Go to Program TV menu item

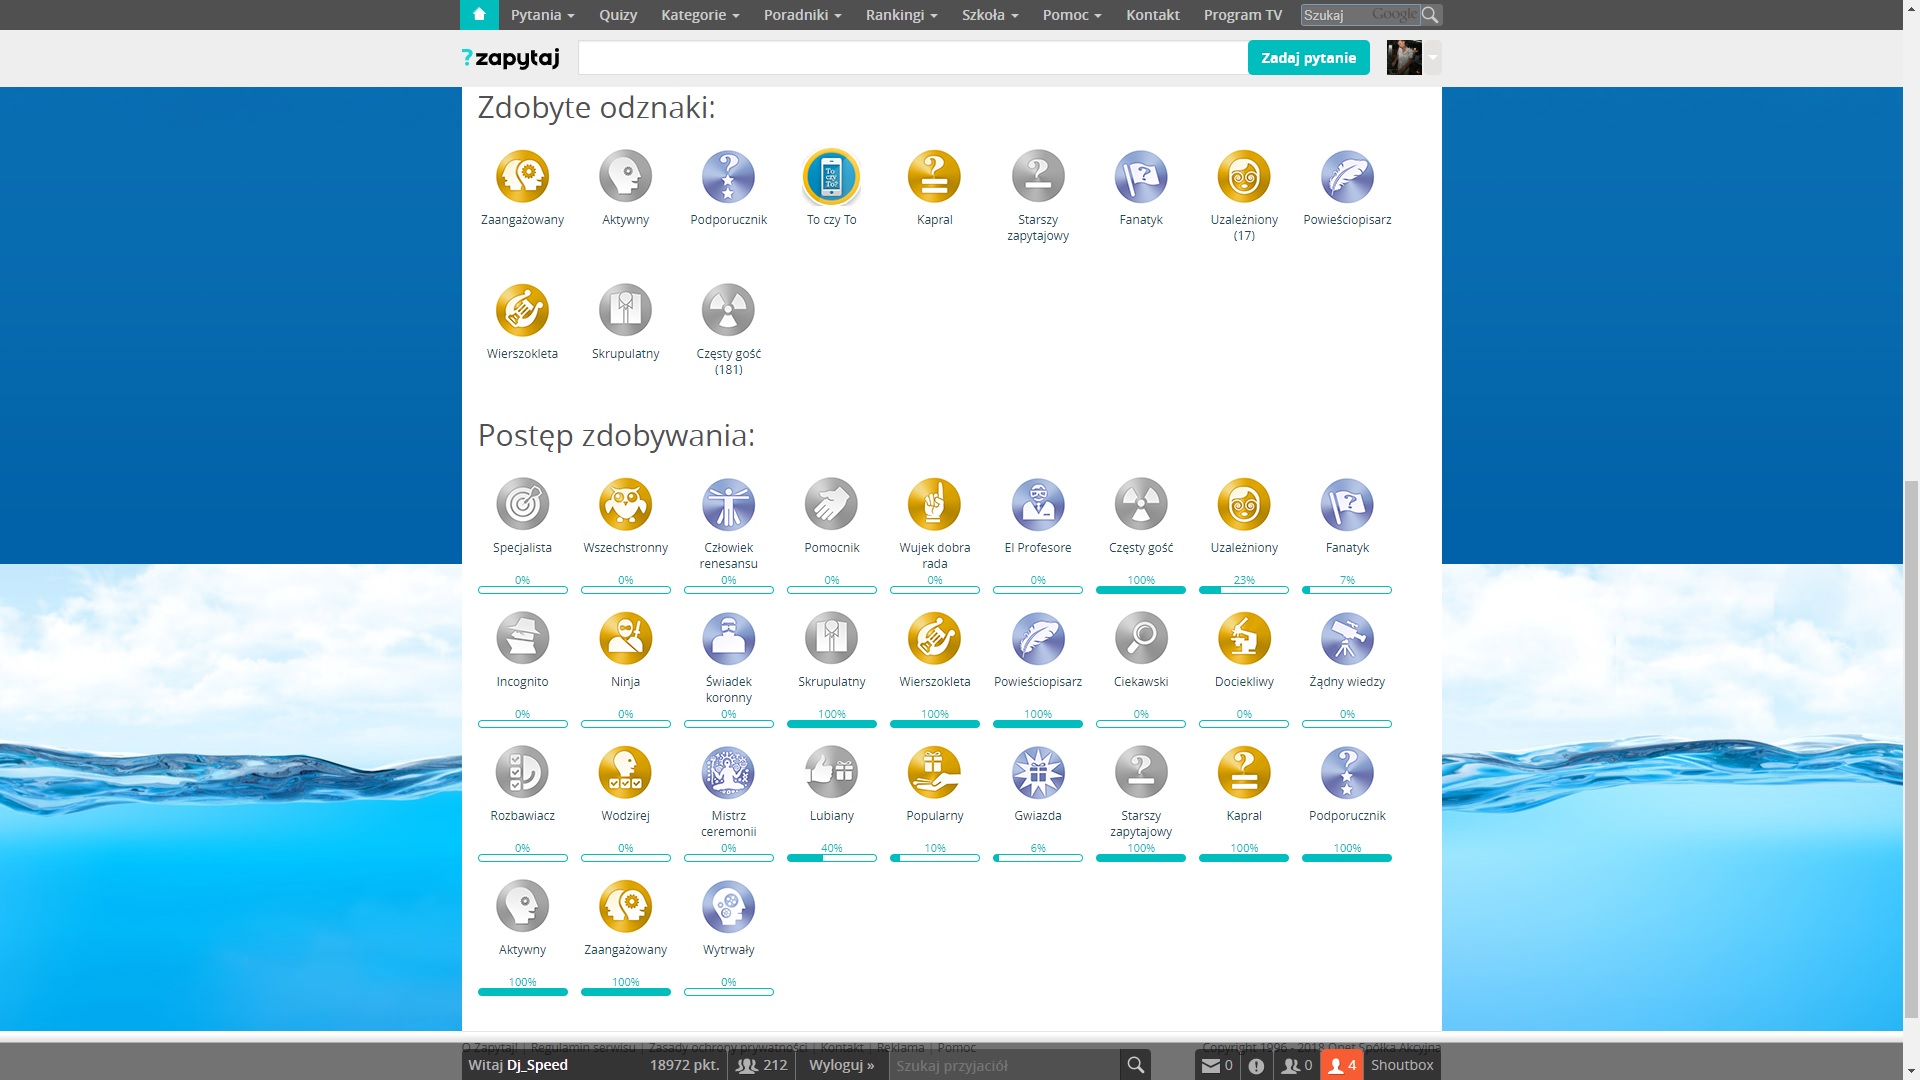(x=1242, y=15)
